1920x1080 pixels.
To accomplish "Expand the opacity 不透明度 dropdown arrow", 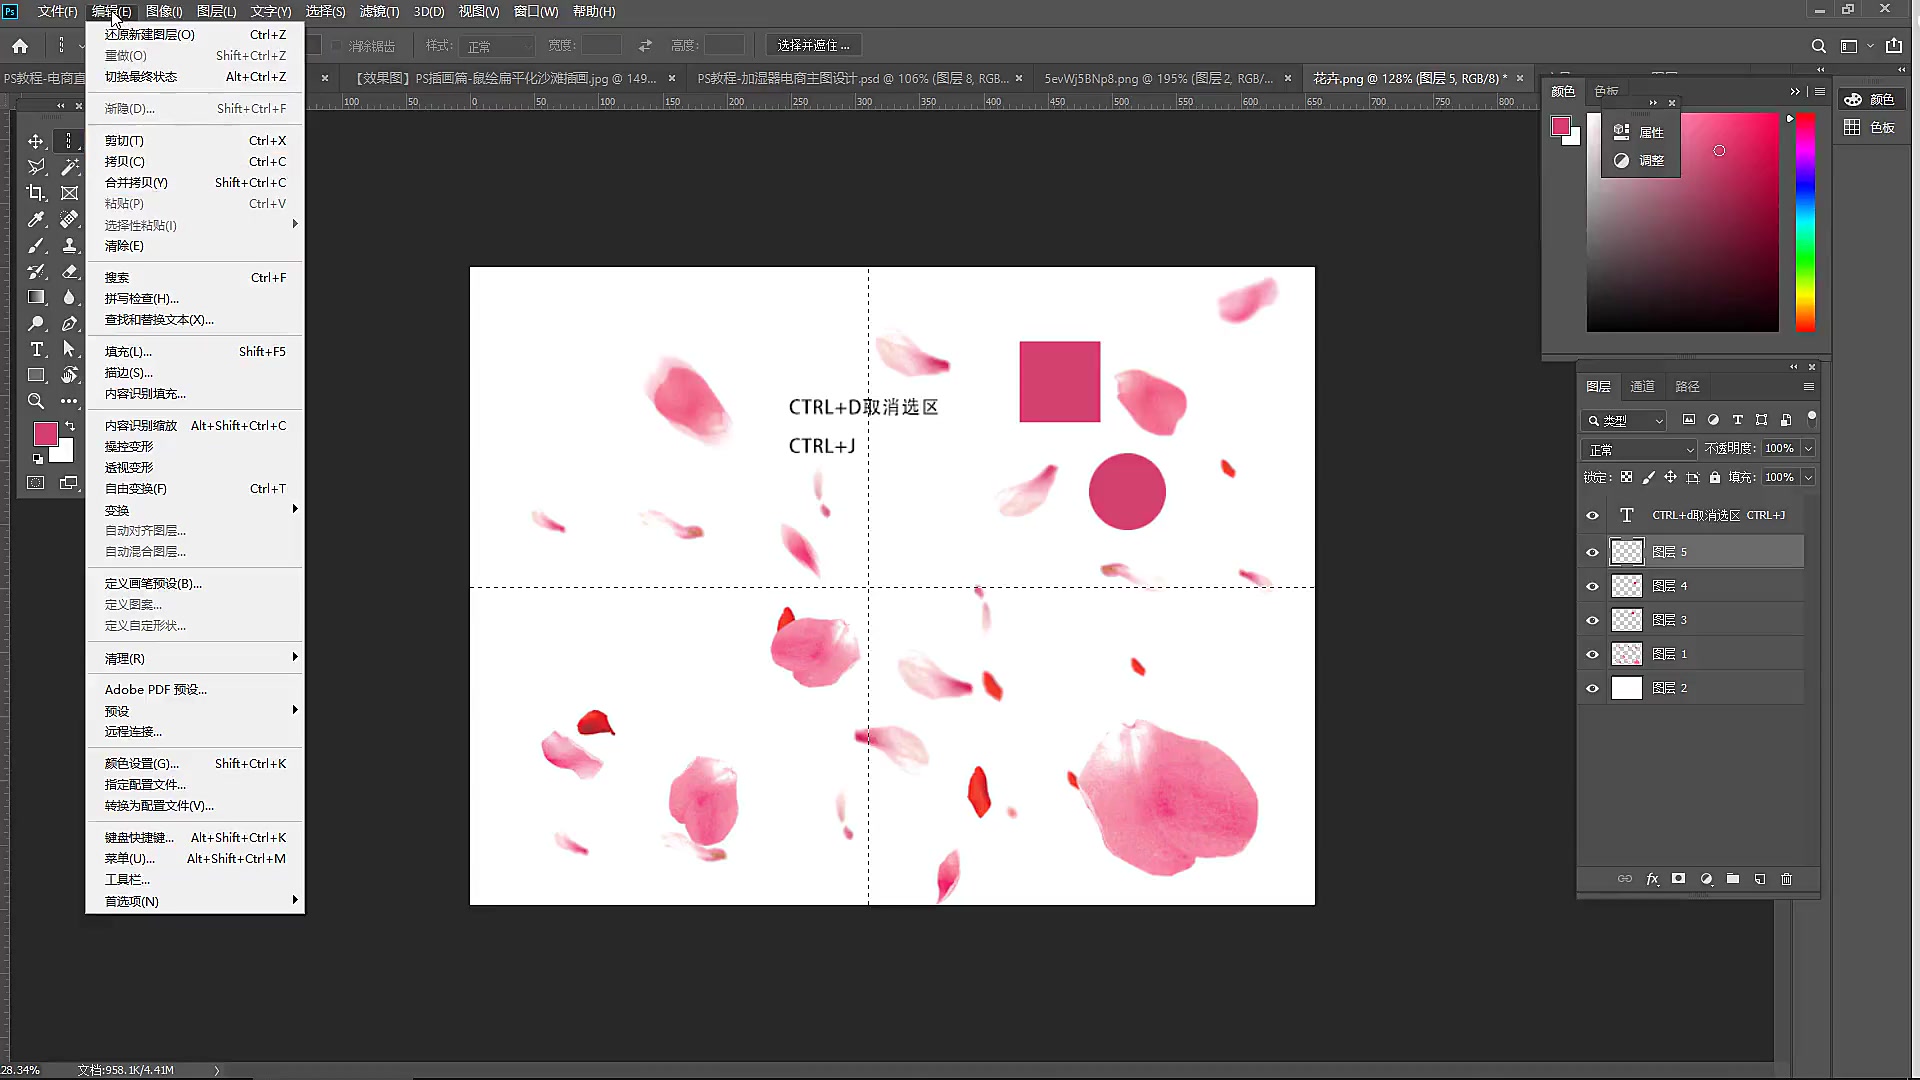I will click(1808, 449).
